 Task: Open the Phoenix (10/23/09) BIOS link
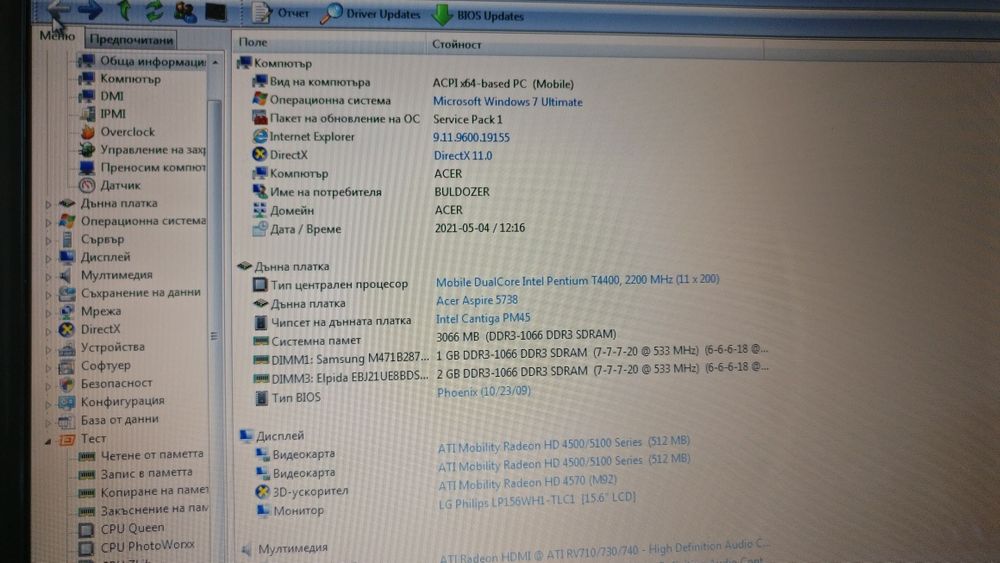tap(483, 391)
